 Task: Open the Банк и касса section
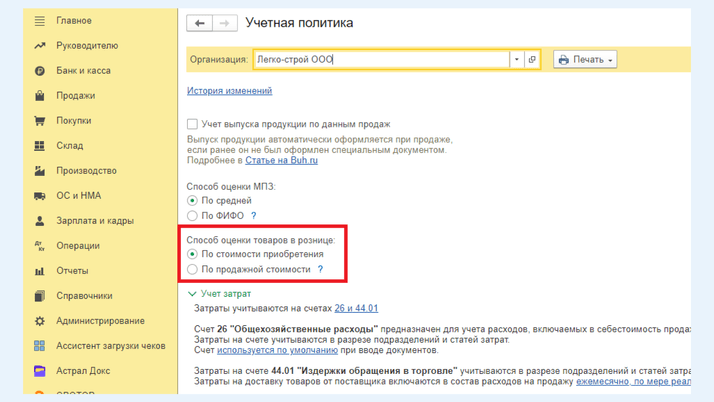tap(83, 71)
